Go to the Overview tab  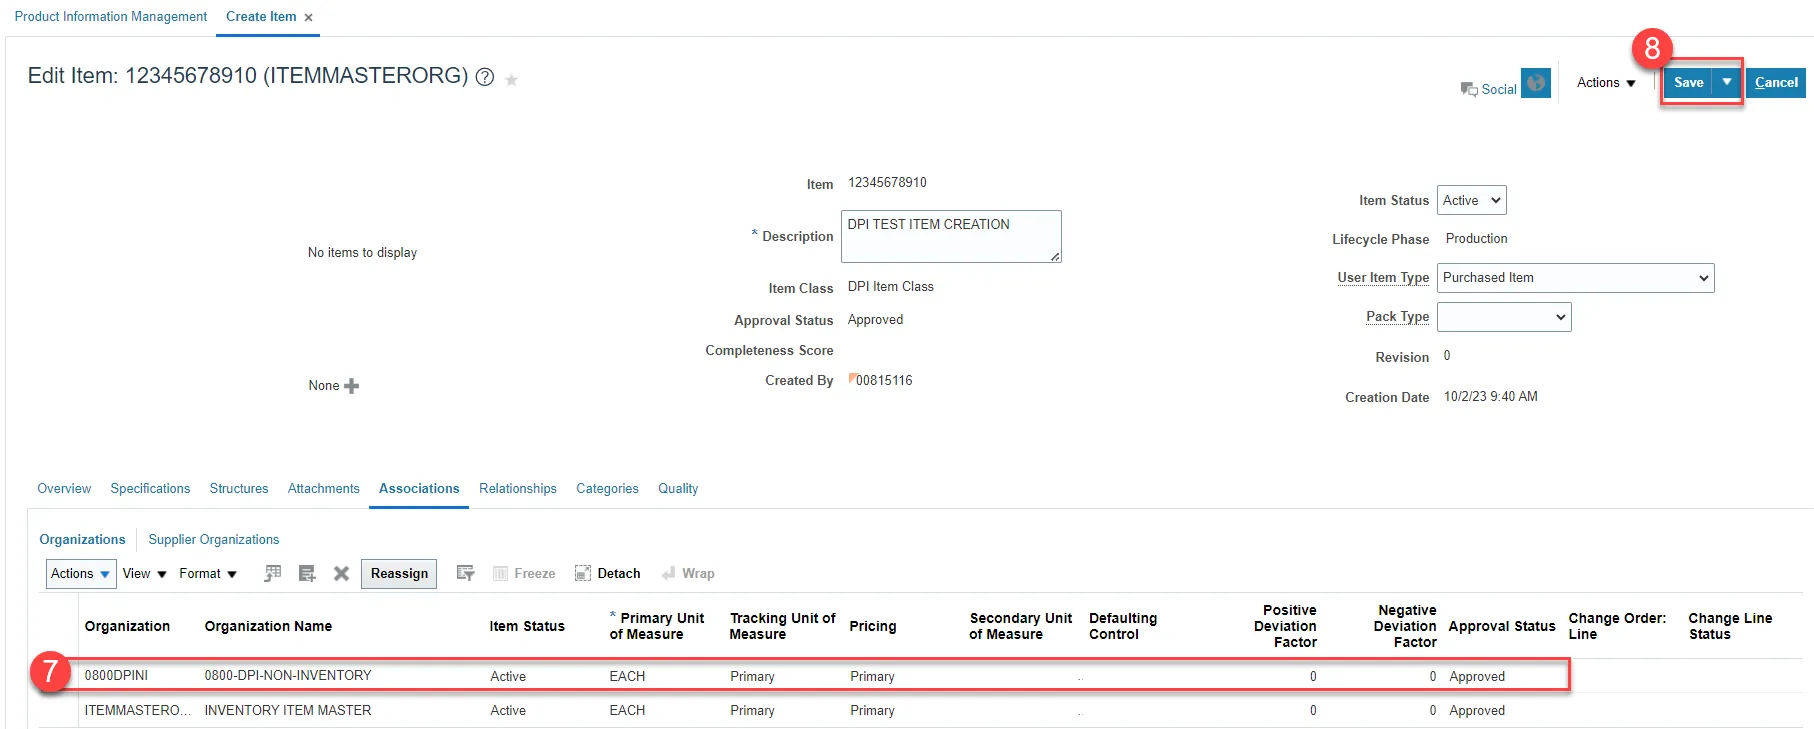click(64, 489)
